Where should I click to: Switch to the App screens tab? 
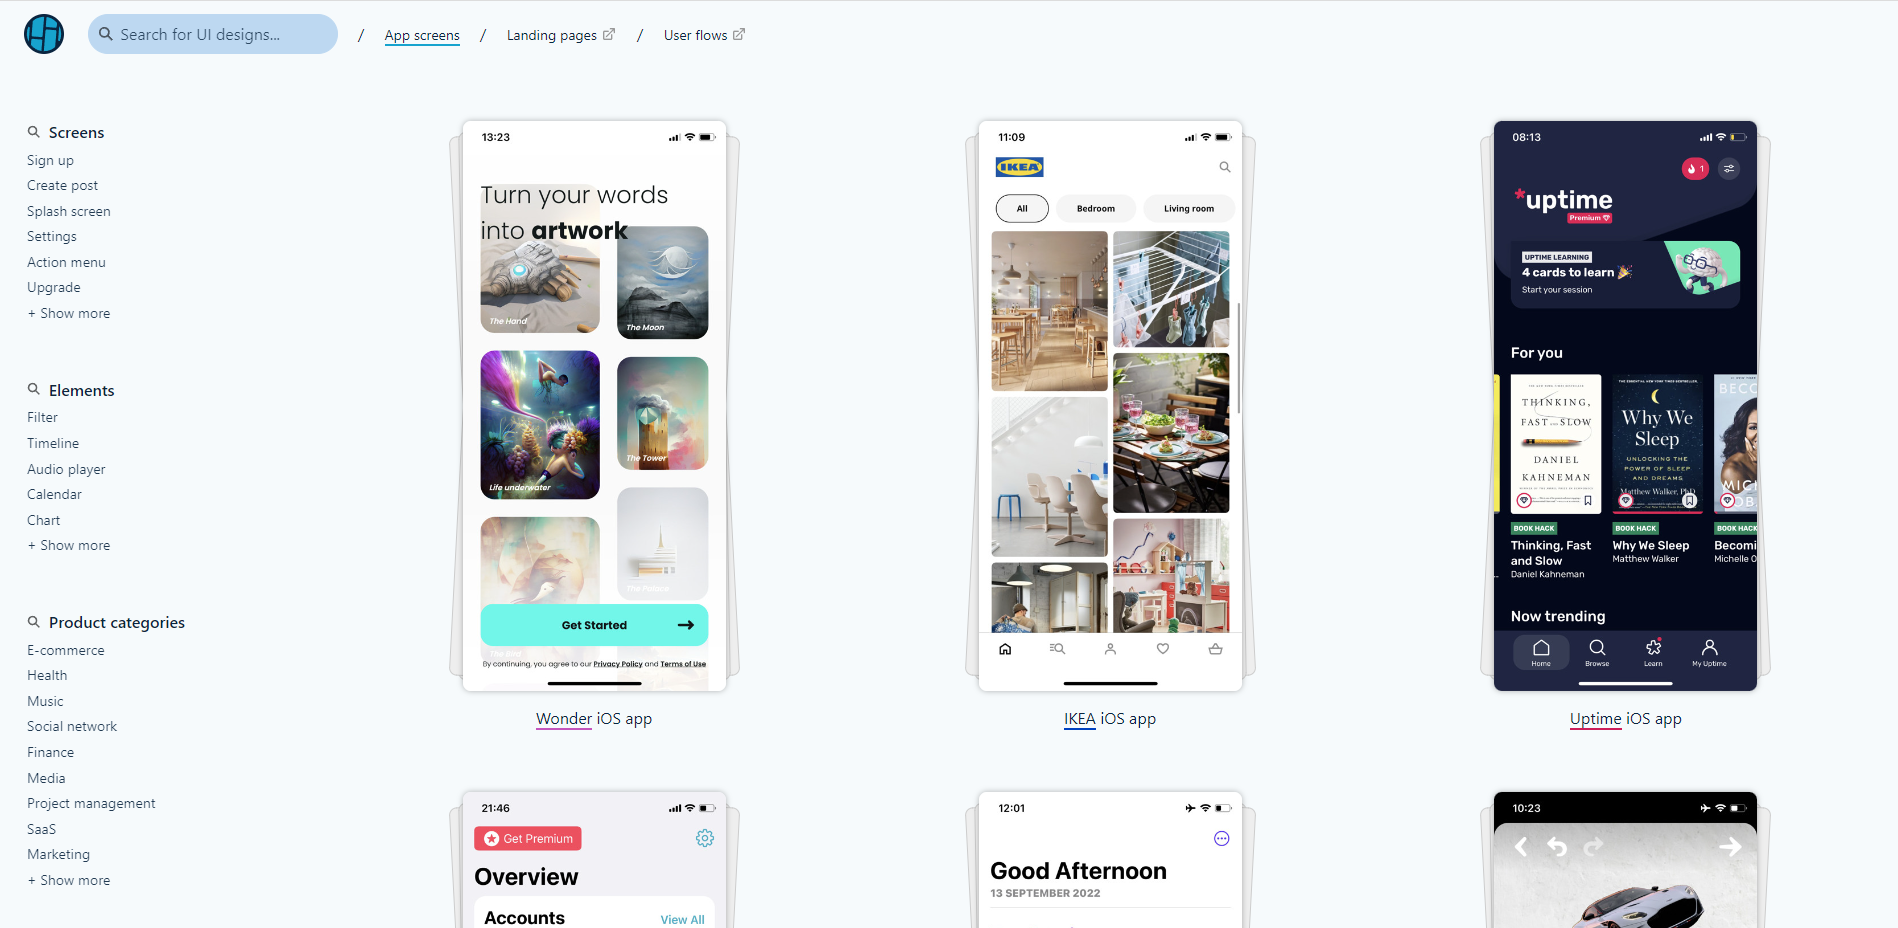pos(422,35)
